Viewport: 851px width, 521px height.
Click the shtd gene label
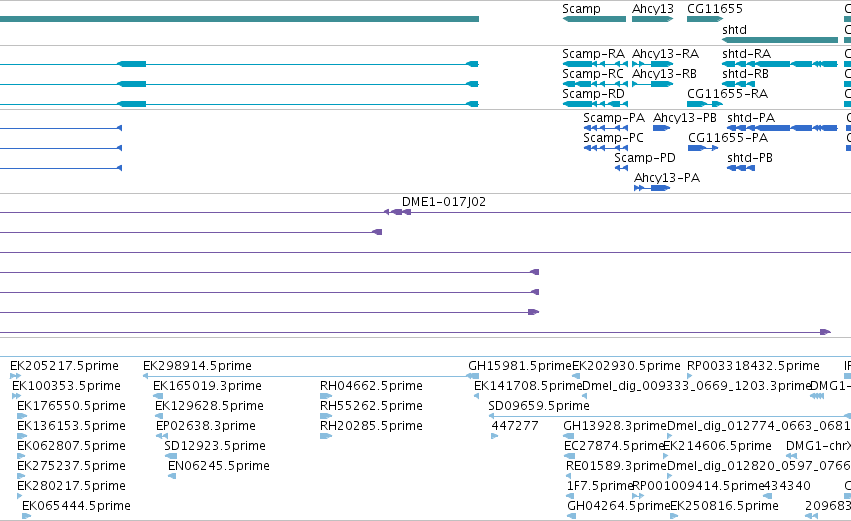tap(734, 30)
